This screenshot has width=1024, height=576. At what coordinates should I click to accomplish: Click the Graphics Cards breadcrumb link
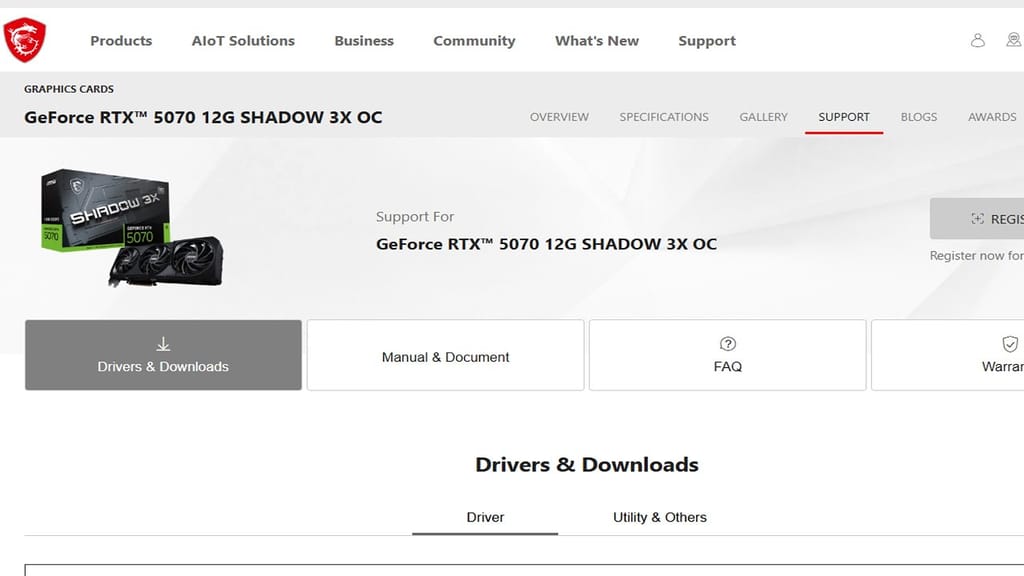(69, 89)
